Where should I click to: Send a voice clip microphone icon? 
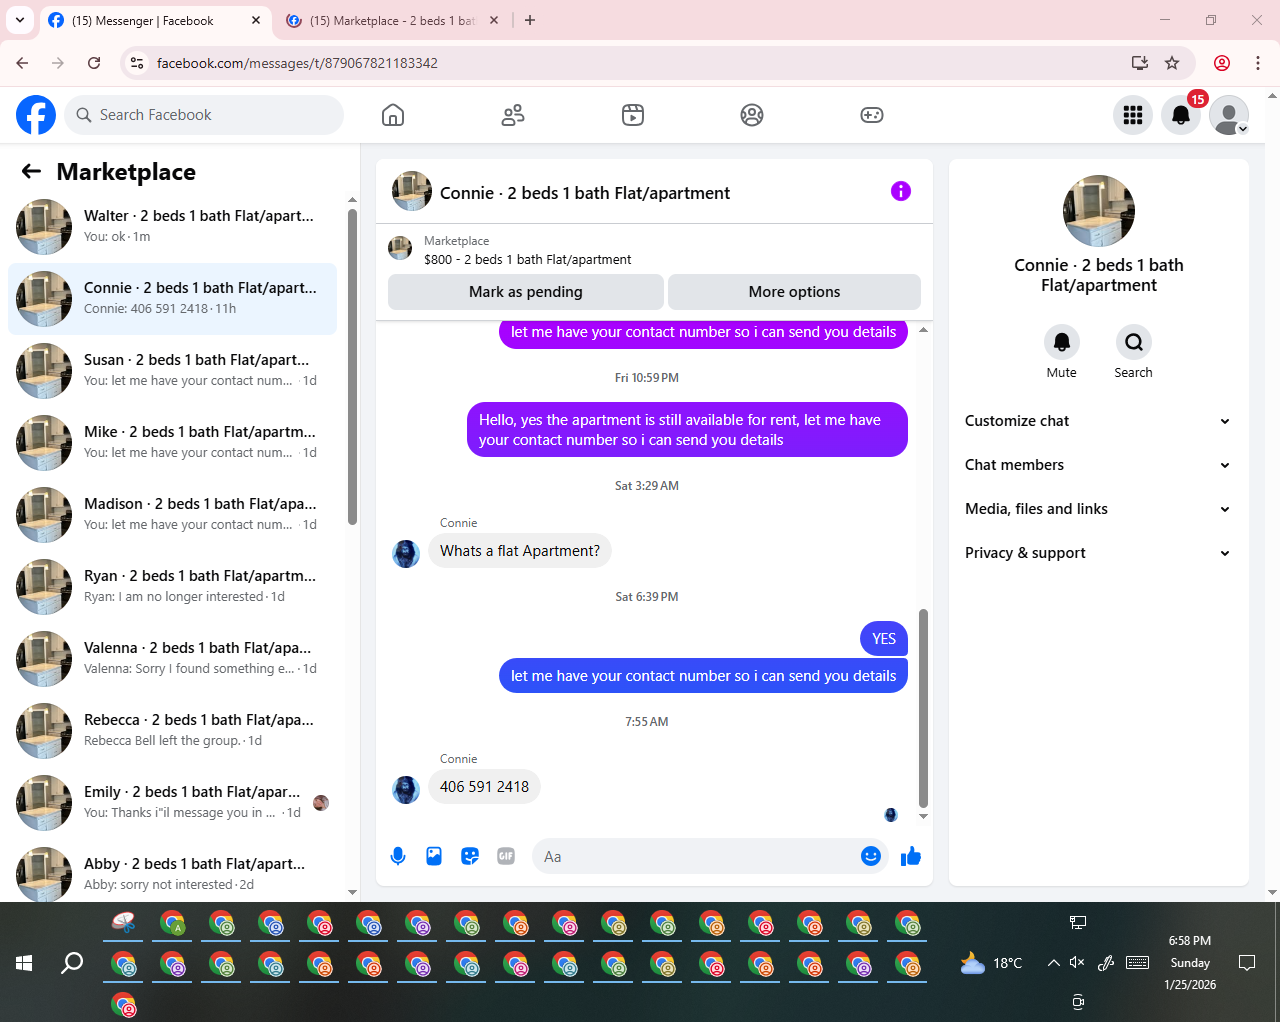click(x=398, y=856)
